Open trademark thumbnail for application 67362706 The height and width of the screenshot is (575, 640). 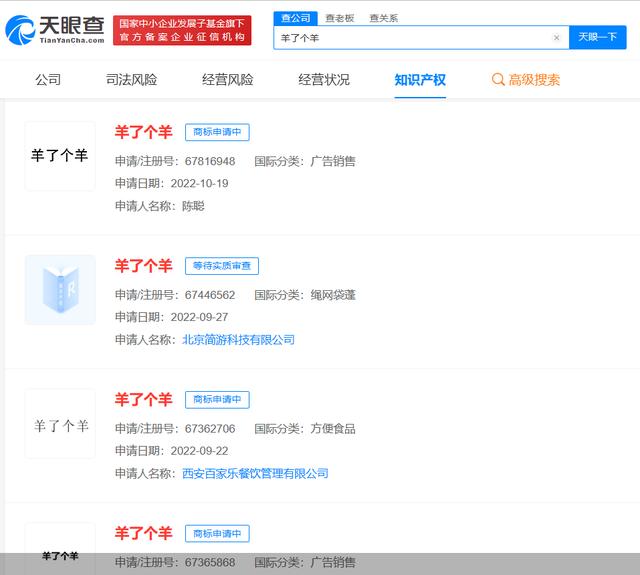[x=60, y=424]
